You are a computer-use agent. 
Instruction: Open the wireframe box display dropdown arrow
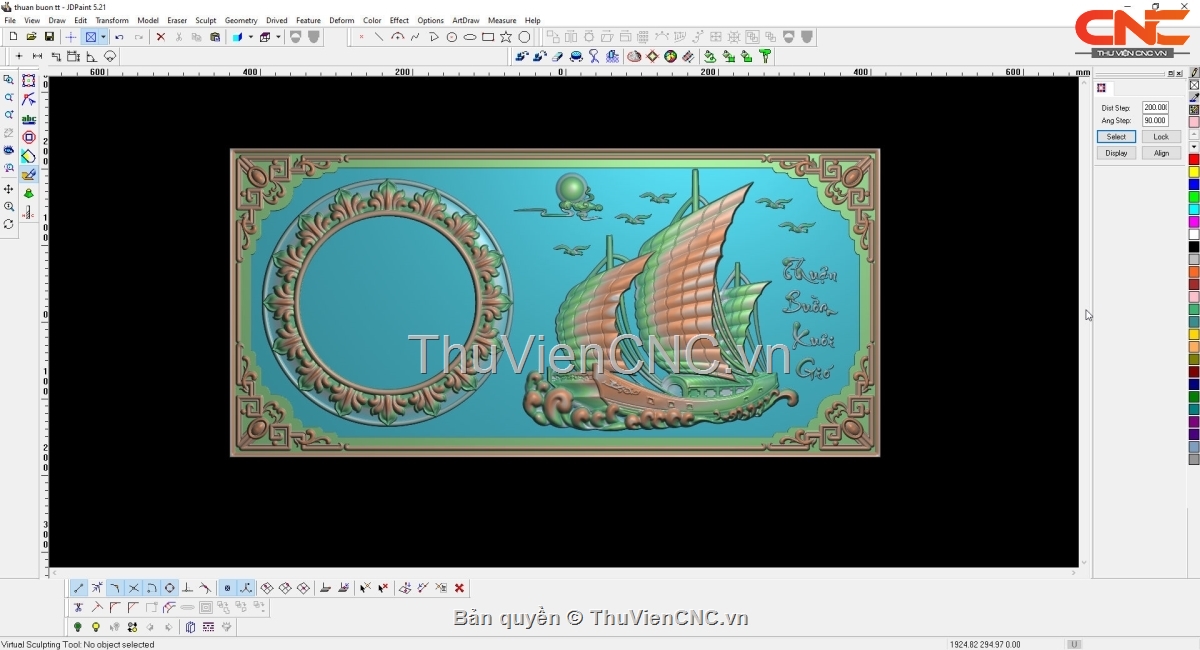pos(278,37)
